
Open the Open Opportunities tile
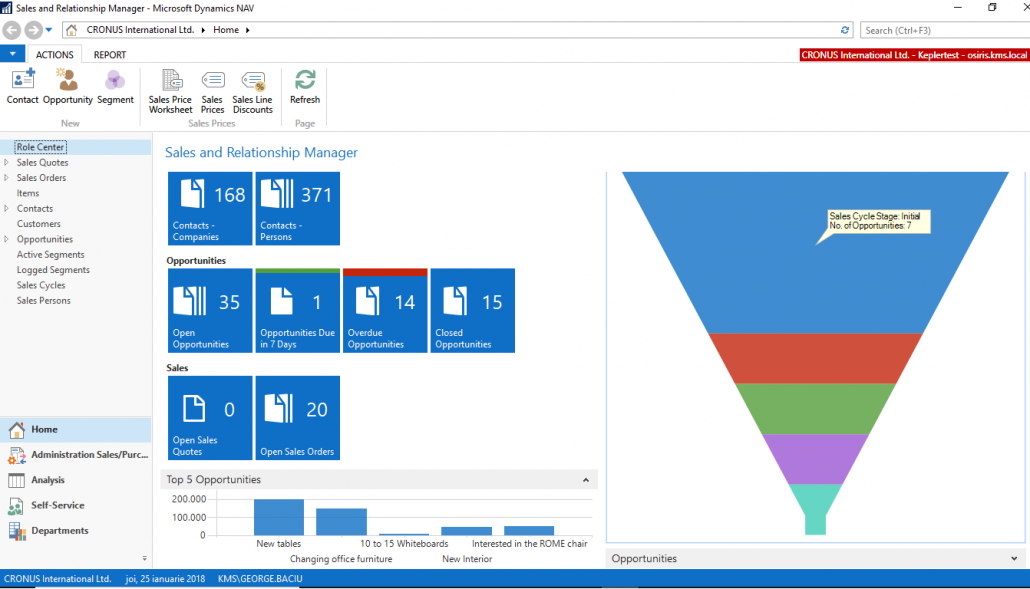tap(210, 311)
